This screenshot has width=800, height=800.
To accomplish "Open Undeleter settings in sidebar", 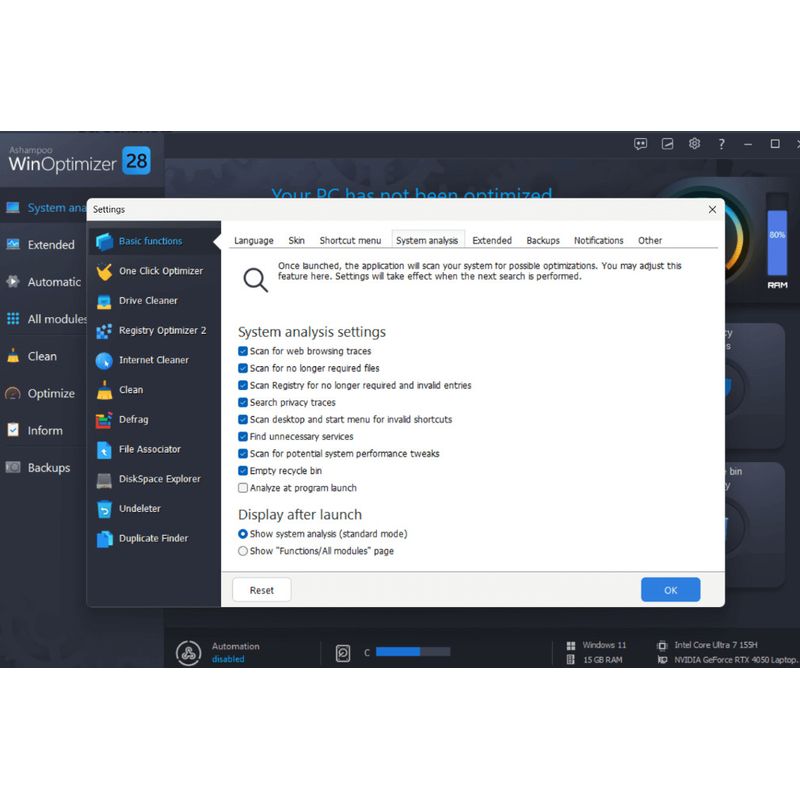I will pyautogui.click(x=139, y=509).
